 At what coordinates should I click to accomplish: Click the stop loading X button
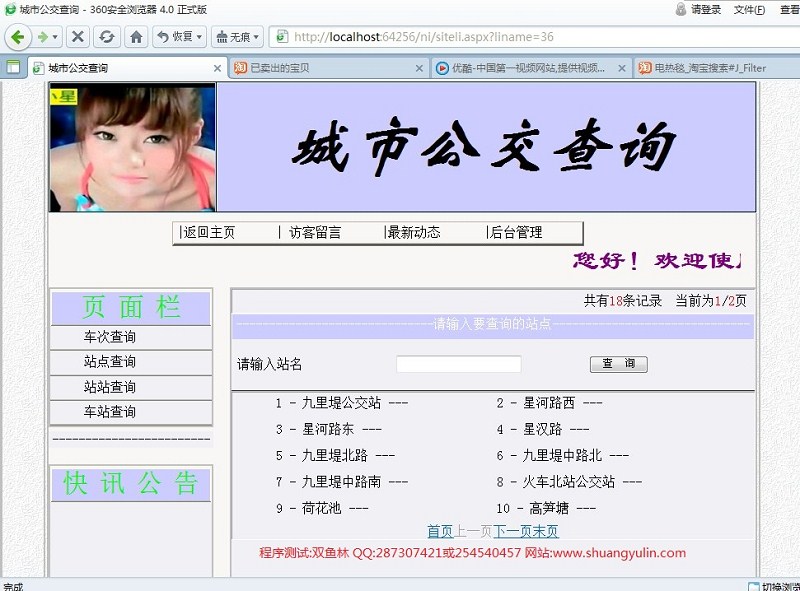point(77,37)
